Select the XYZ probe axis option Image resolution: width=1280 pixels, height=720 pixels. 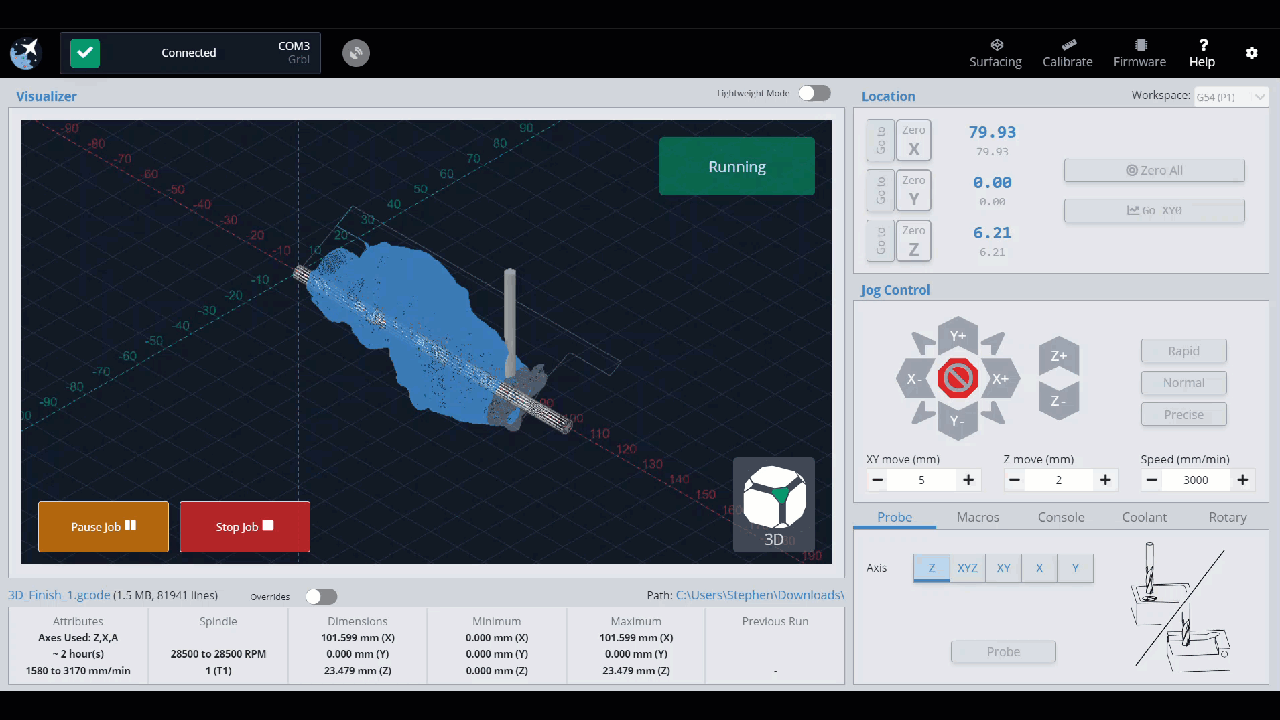coord(967,568)
